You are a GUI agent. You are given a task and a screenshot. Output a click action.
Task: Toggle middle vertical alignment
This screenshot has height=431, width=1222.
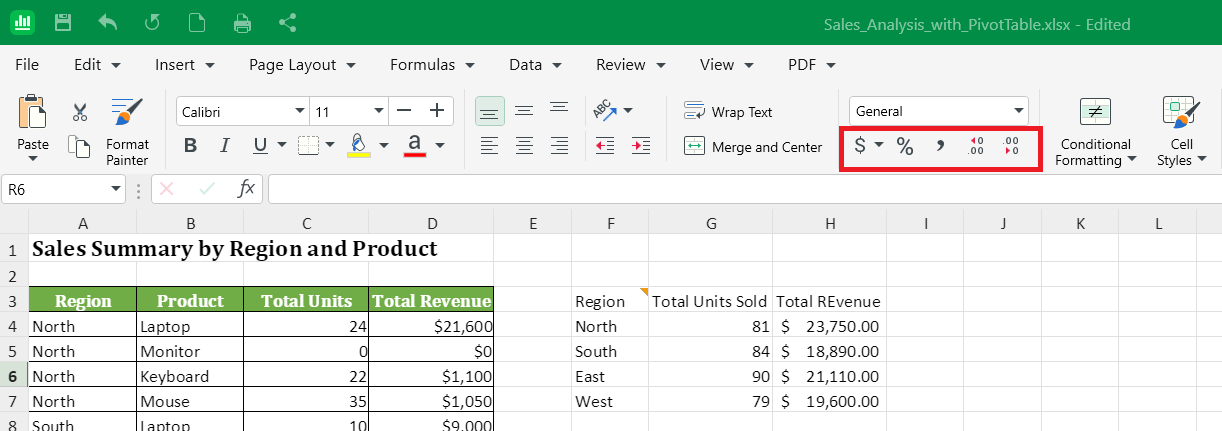coord(524,110)
